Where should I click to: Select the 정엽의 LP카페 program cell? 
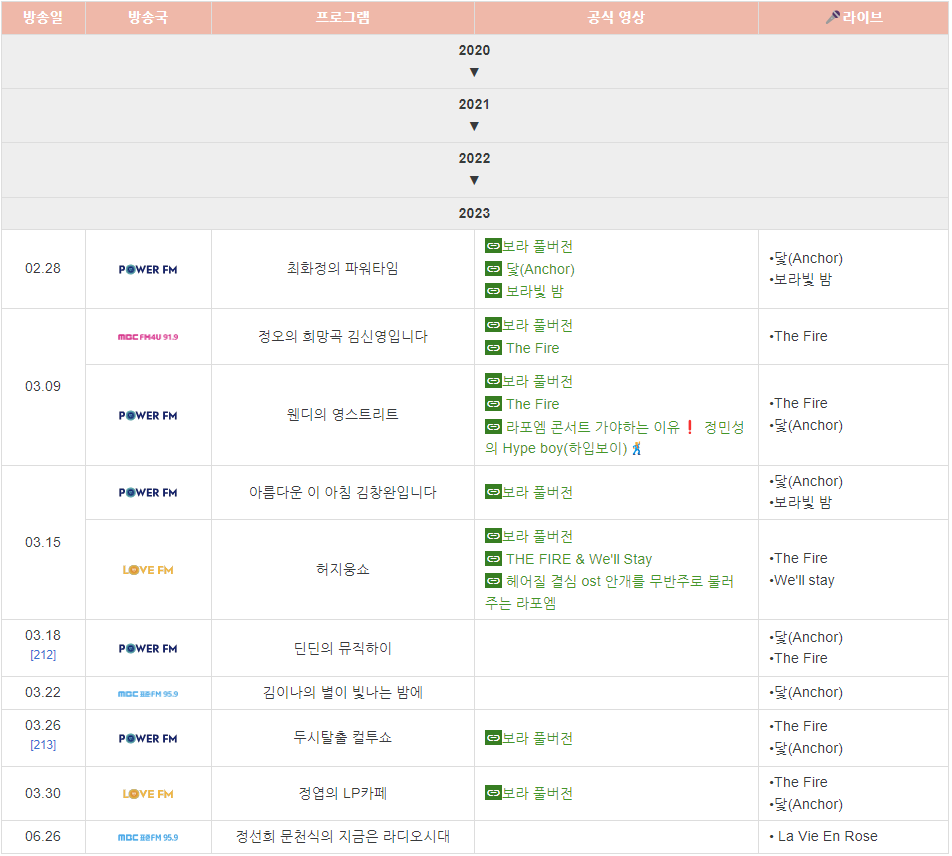pyautogui.click(x=343, y=793)
